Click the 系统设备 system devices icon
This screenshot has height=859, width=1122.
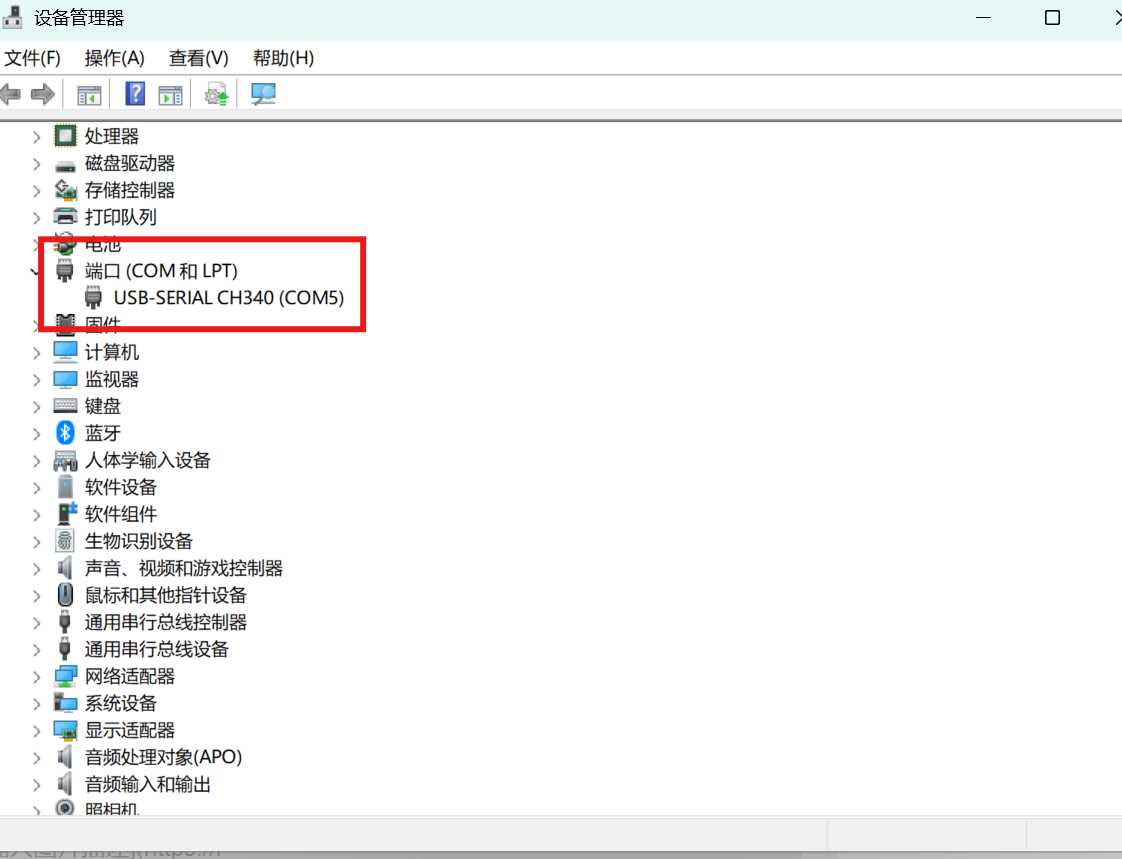click(x=65, y=703)
